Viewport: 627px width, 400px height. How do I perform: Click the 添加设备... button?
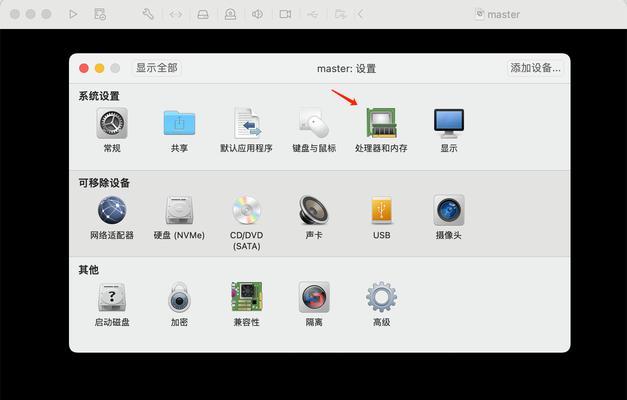[x=535, y=68]
